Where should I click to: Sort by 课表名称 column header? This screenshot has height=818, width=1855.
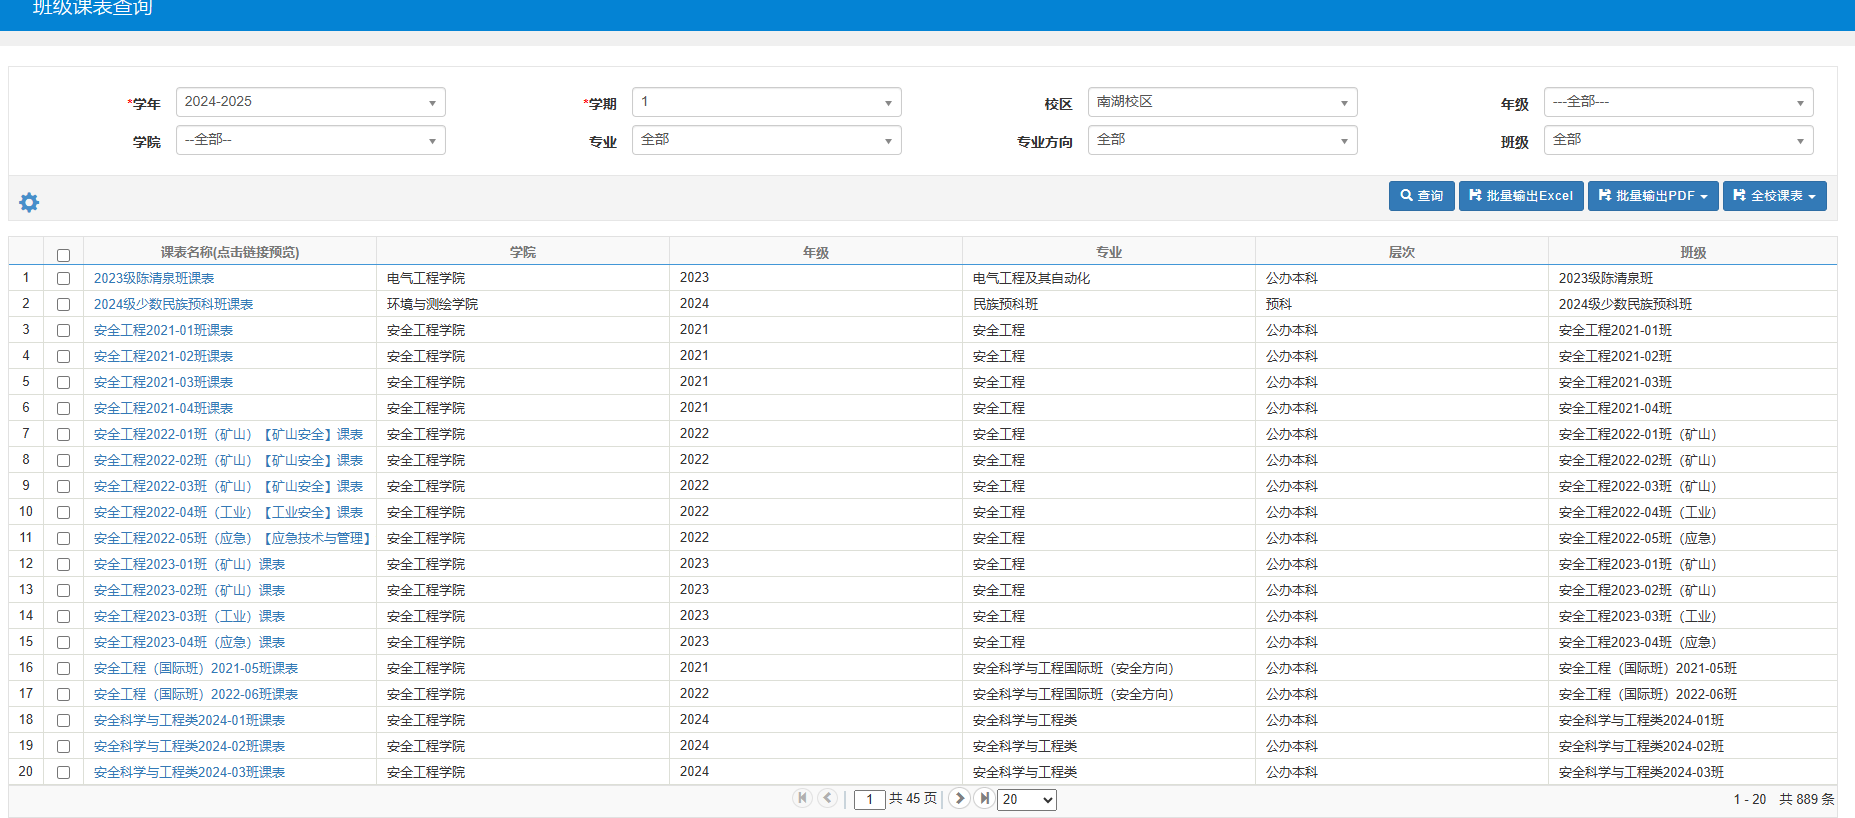click(x=230, y=252)
